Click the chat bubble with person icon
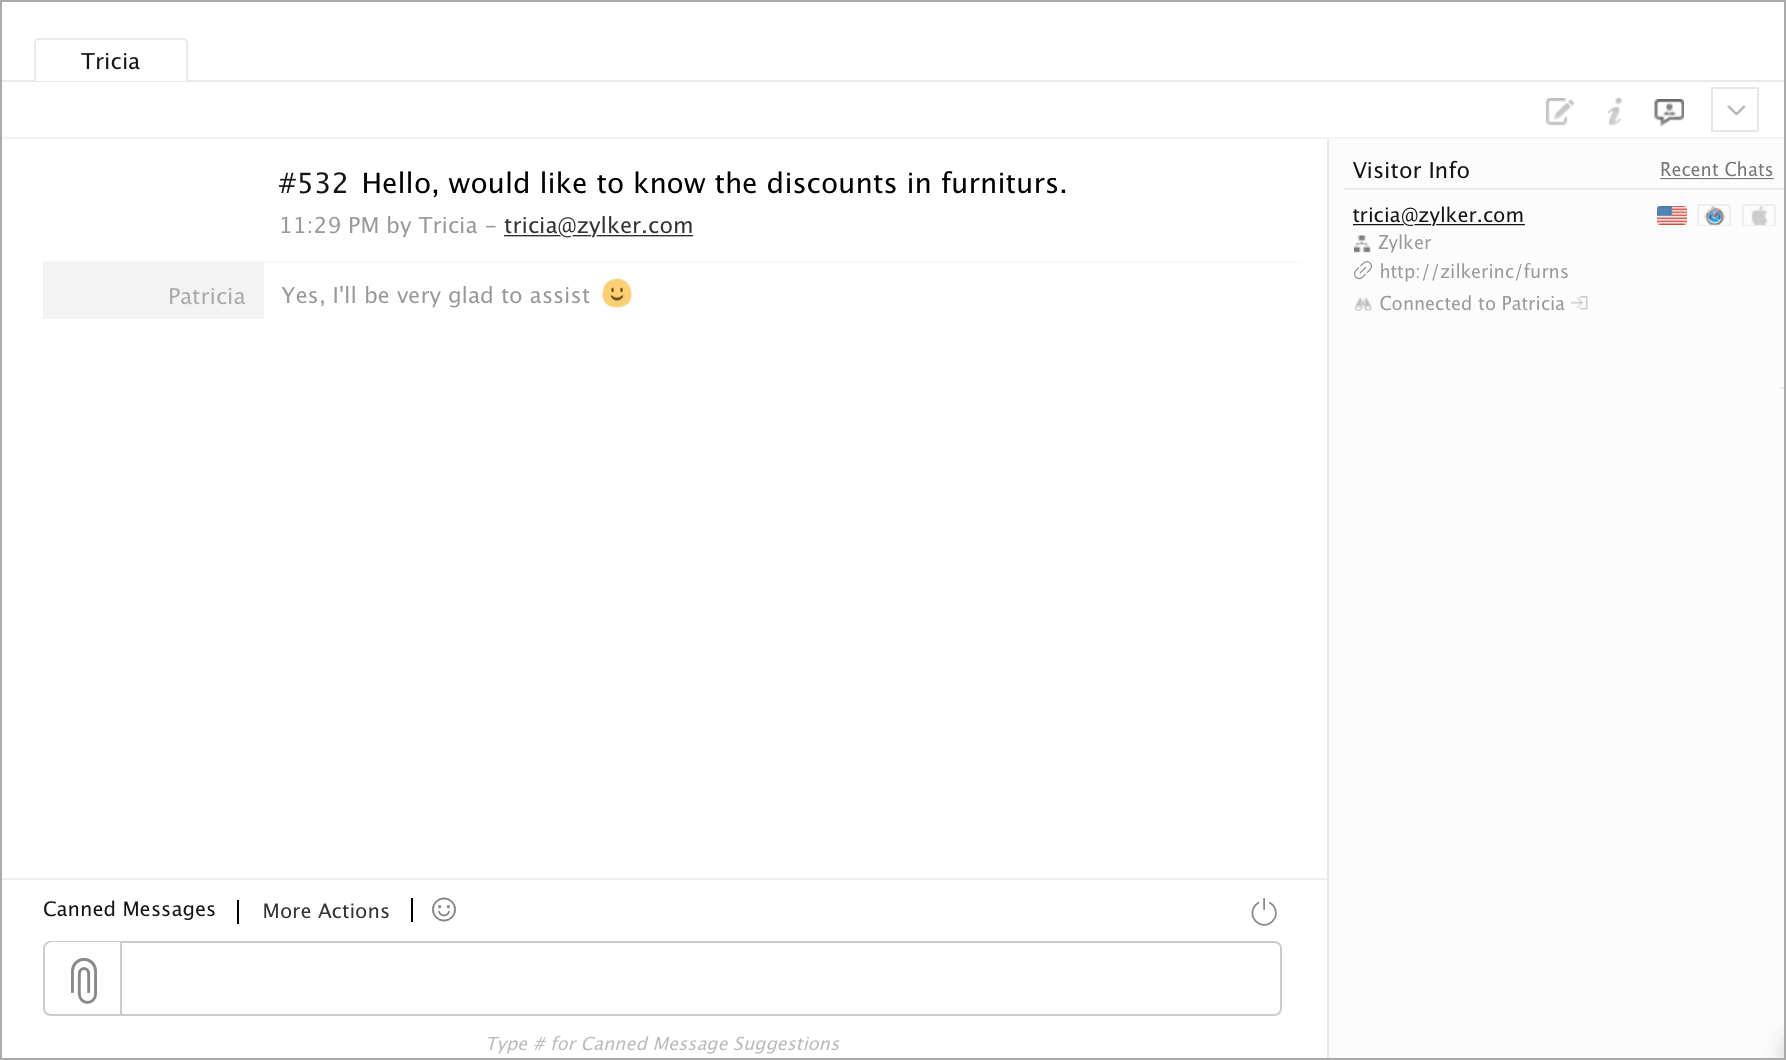Viewport: 1786px width, 1060px height. tap(1668, 111)
